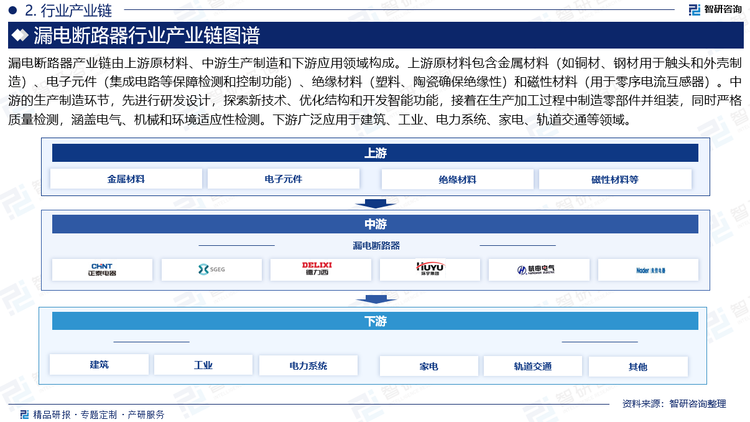The height and width of the screenshot is (422, 750).
Task: Click the Noder logo card
Action: [648, 269]
